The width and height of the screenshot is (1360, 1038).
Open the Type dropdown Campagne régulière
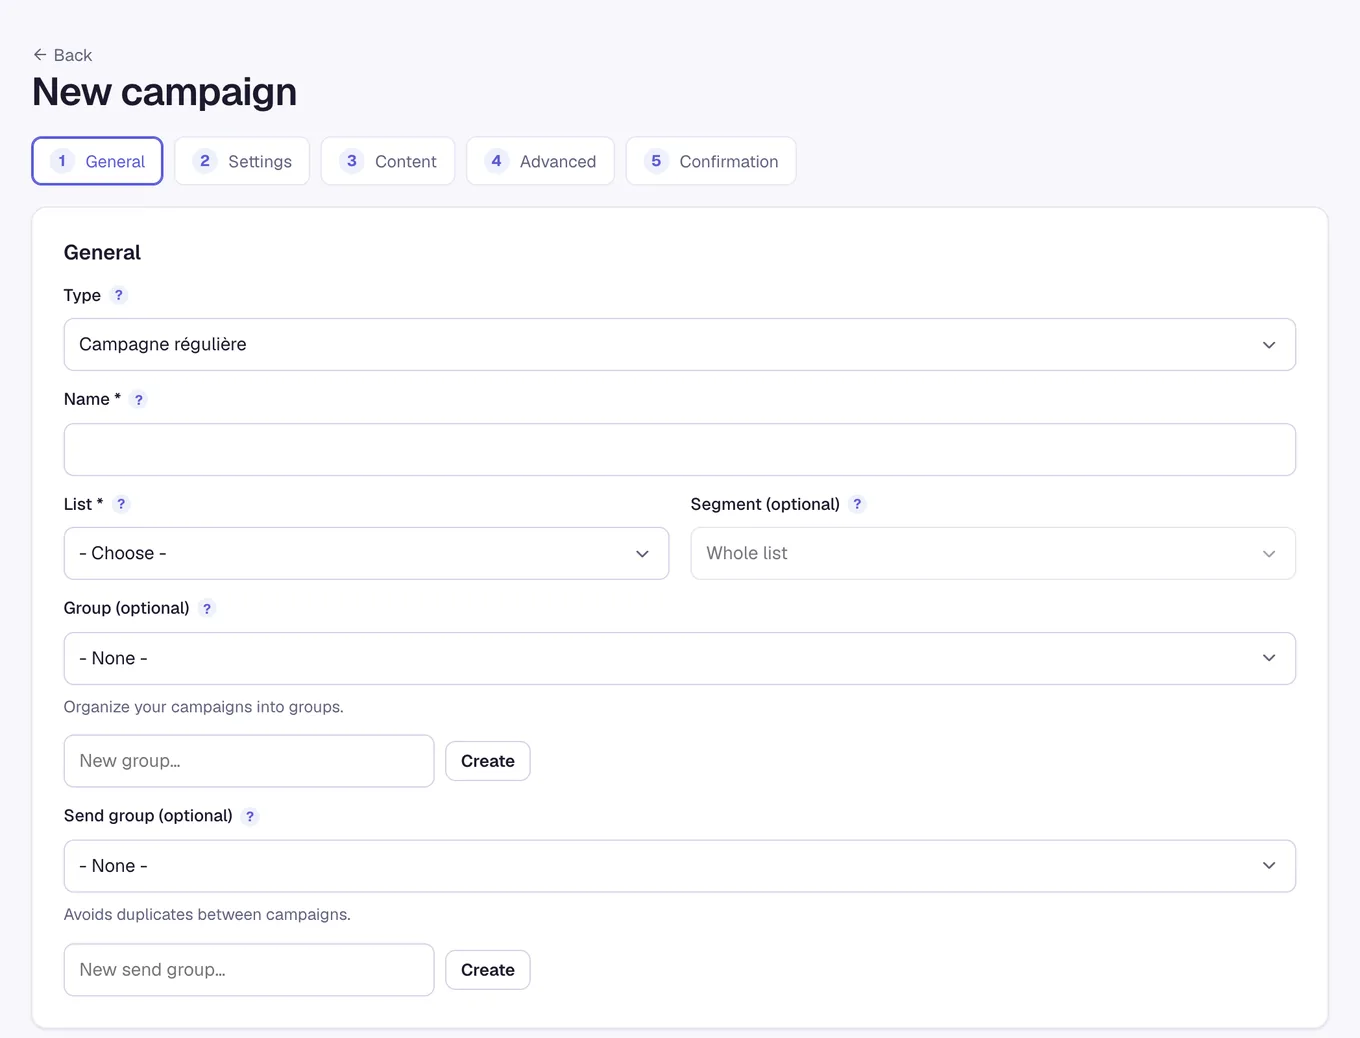(x=680, y=344)
